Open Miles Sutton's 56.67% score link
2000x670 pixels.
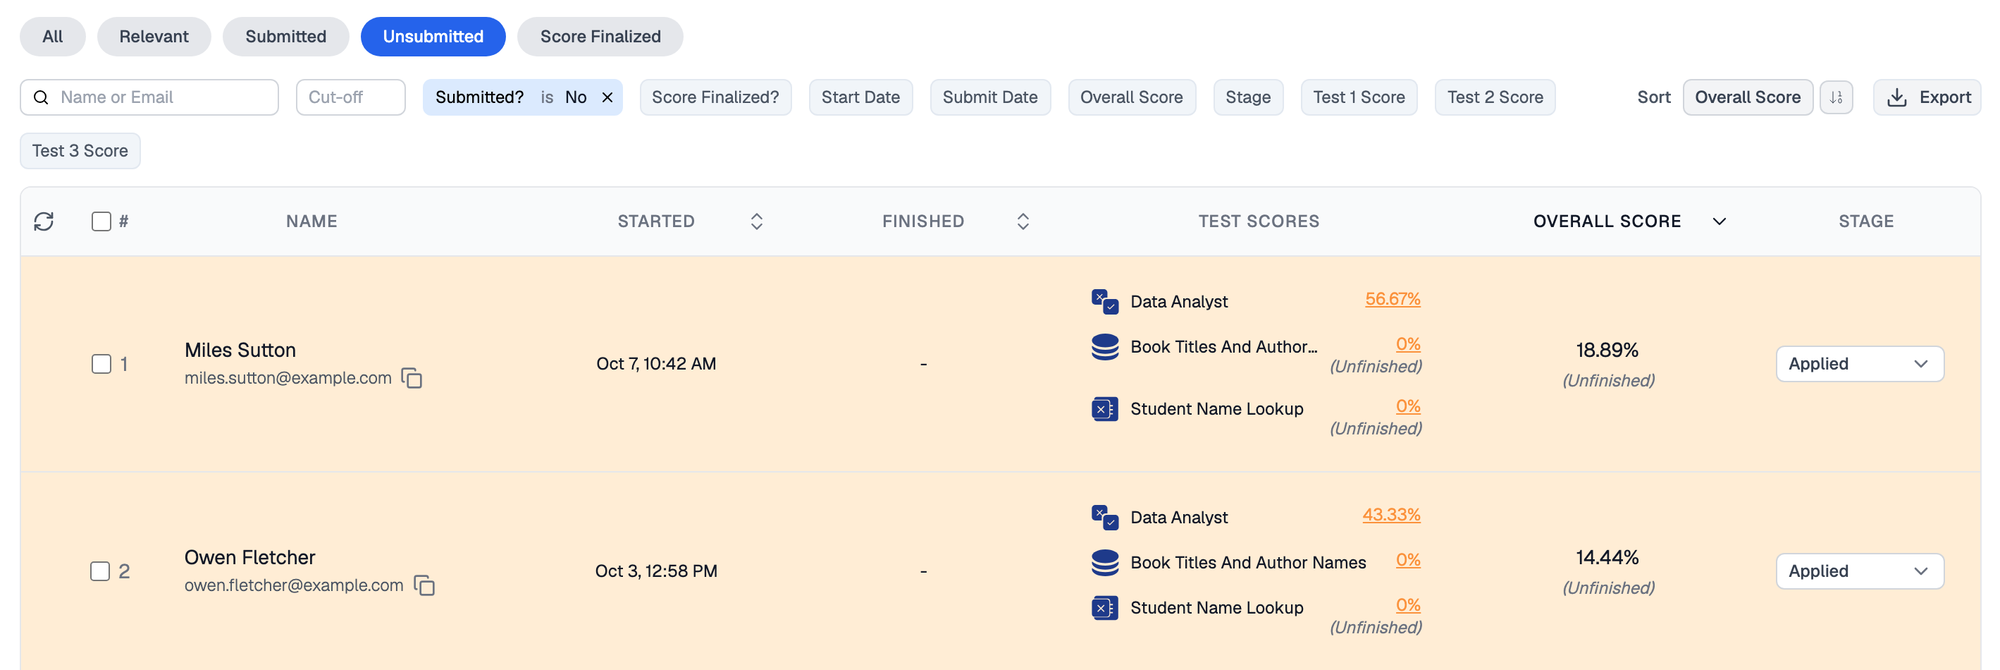pyautogui.click(x=1393, y=299)
